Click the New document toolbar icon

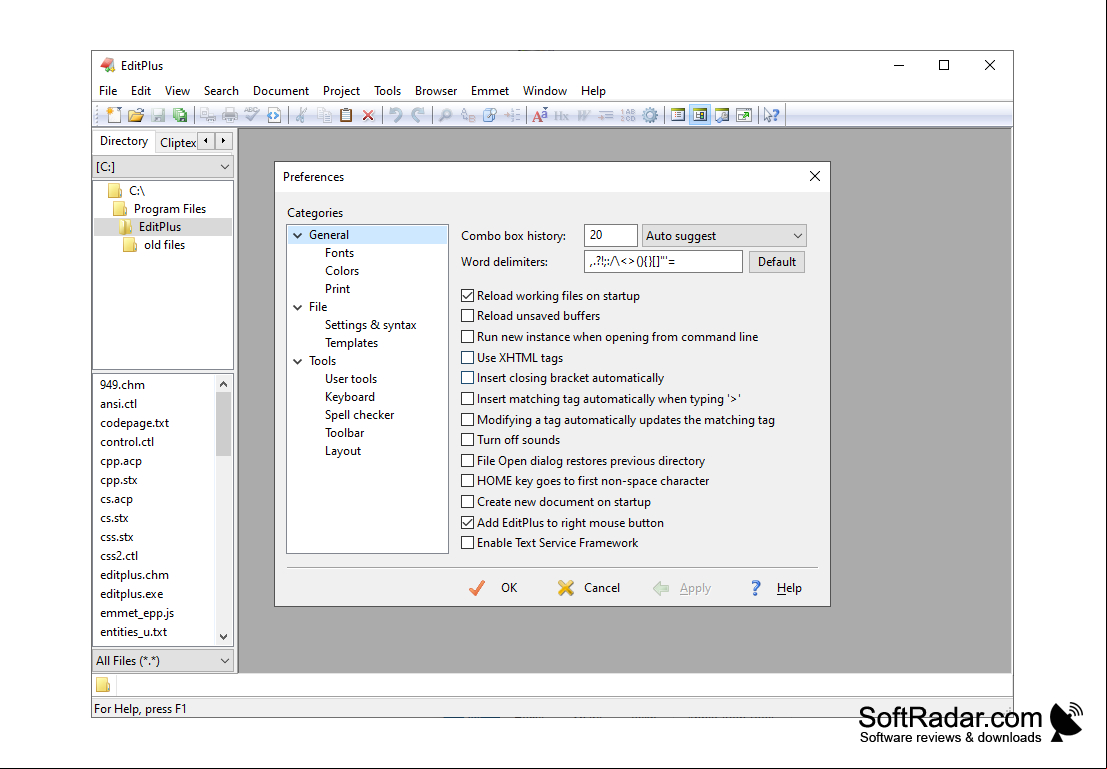[114, 115]
